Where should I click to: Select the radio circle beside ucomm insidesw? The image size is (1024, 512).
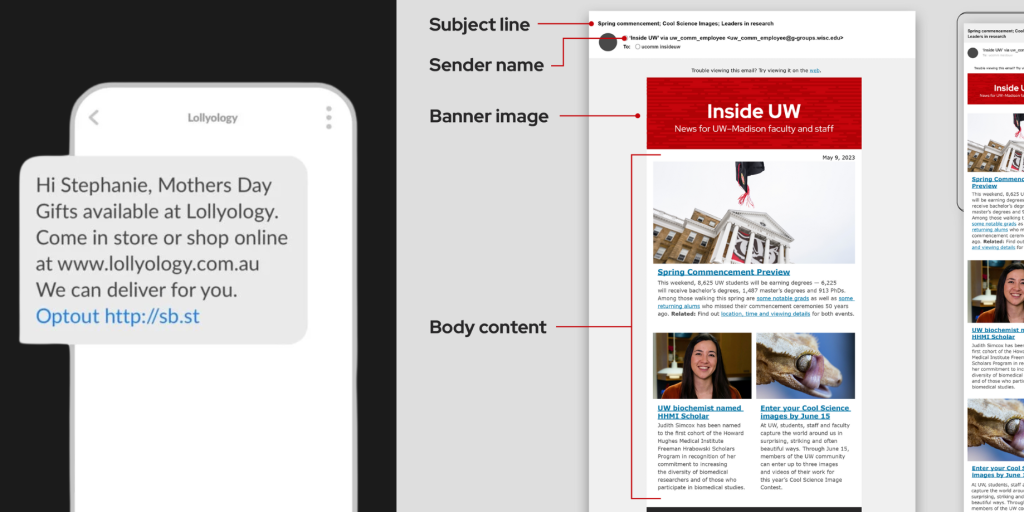pyautogui.click(x=638, y=47)
